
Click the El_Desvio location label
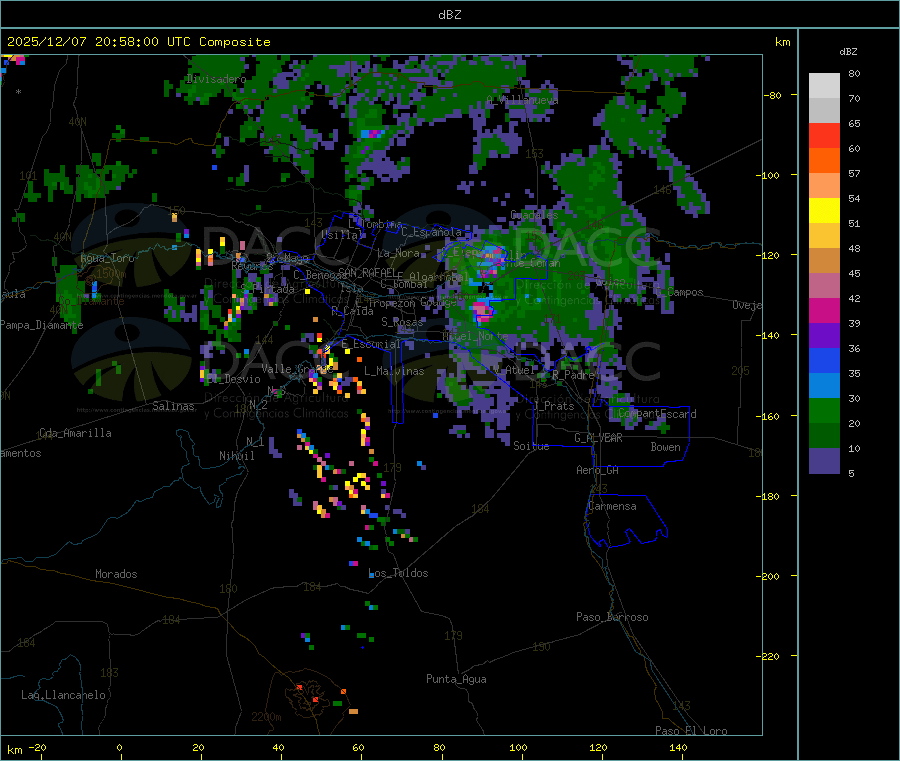point(234,379)
